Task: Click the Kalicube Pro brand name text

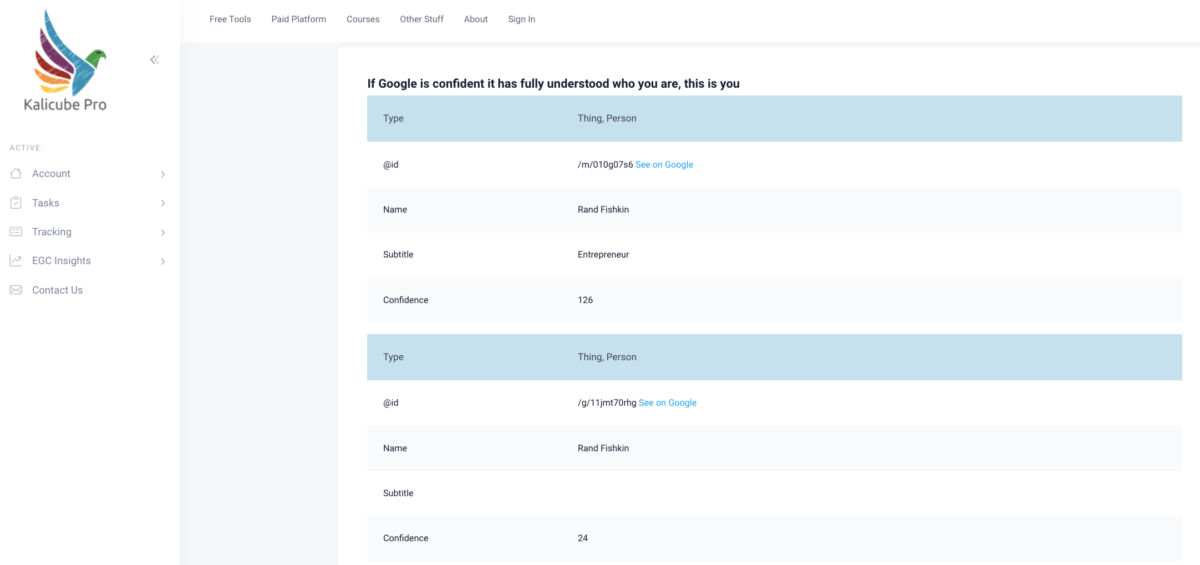Action: tap(65, 104)
